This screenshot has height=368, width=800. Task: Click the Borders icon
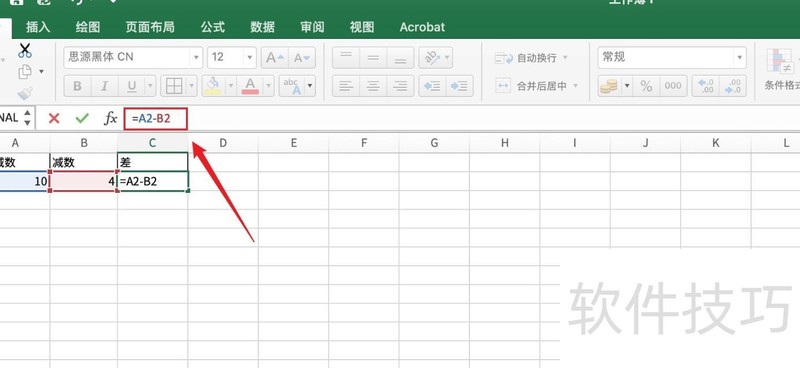174,86
